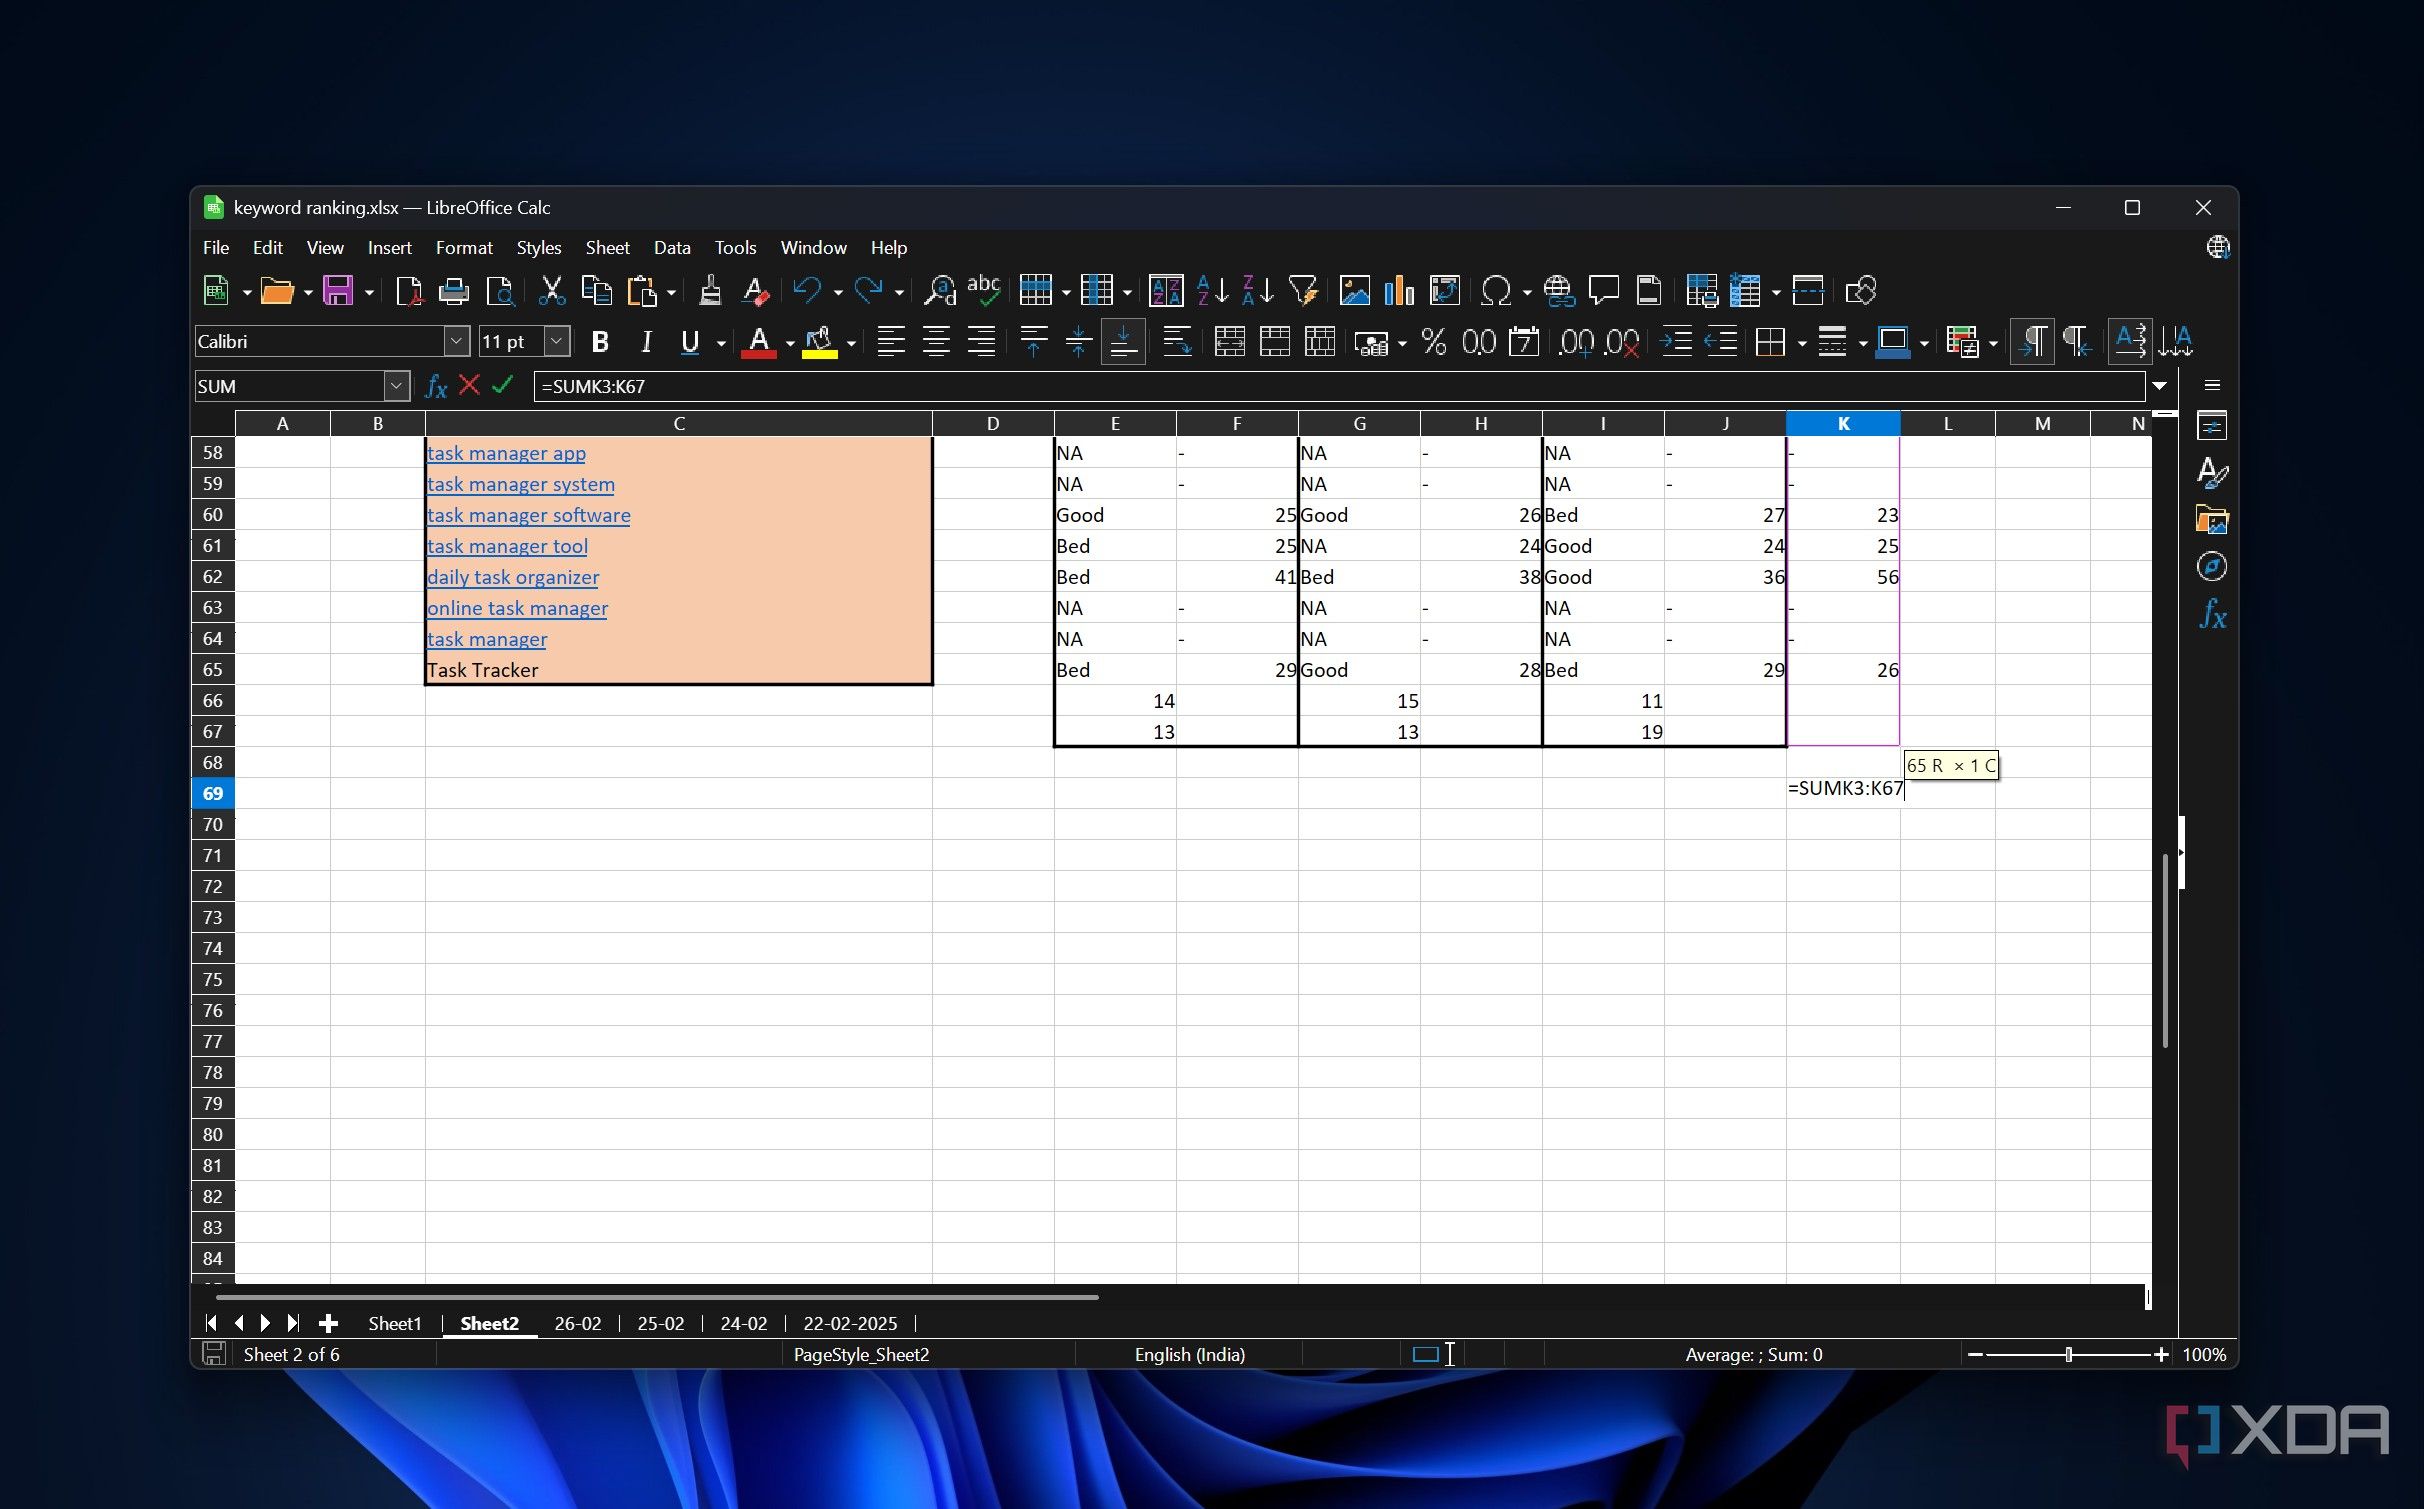Click the AutoFilter funnel icon

1303,291
